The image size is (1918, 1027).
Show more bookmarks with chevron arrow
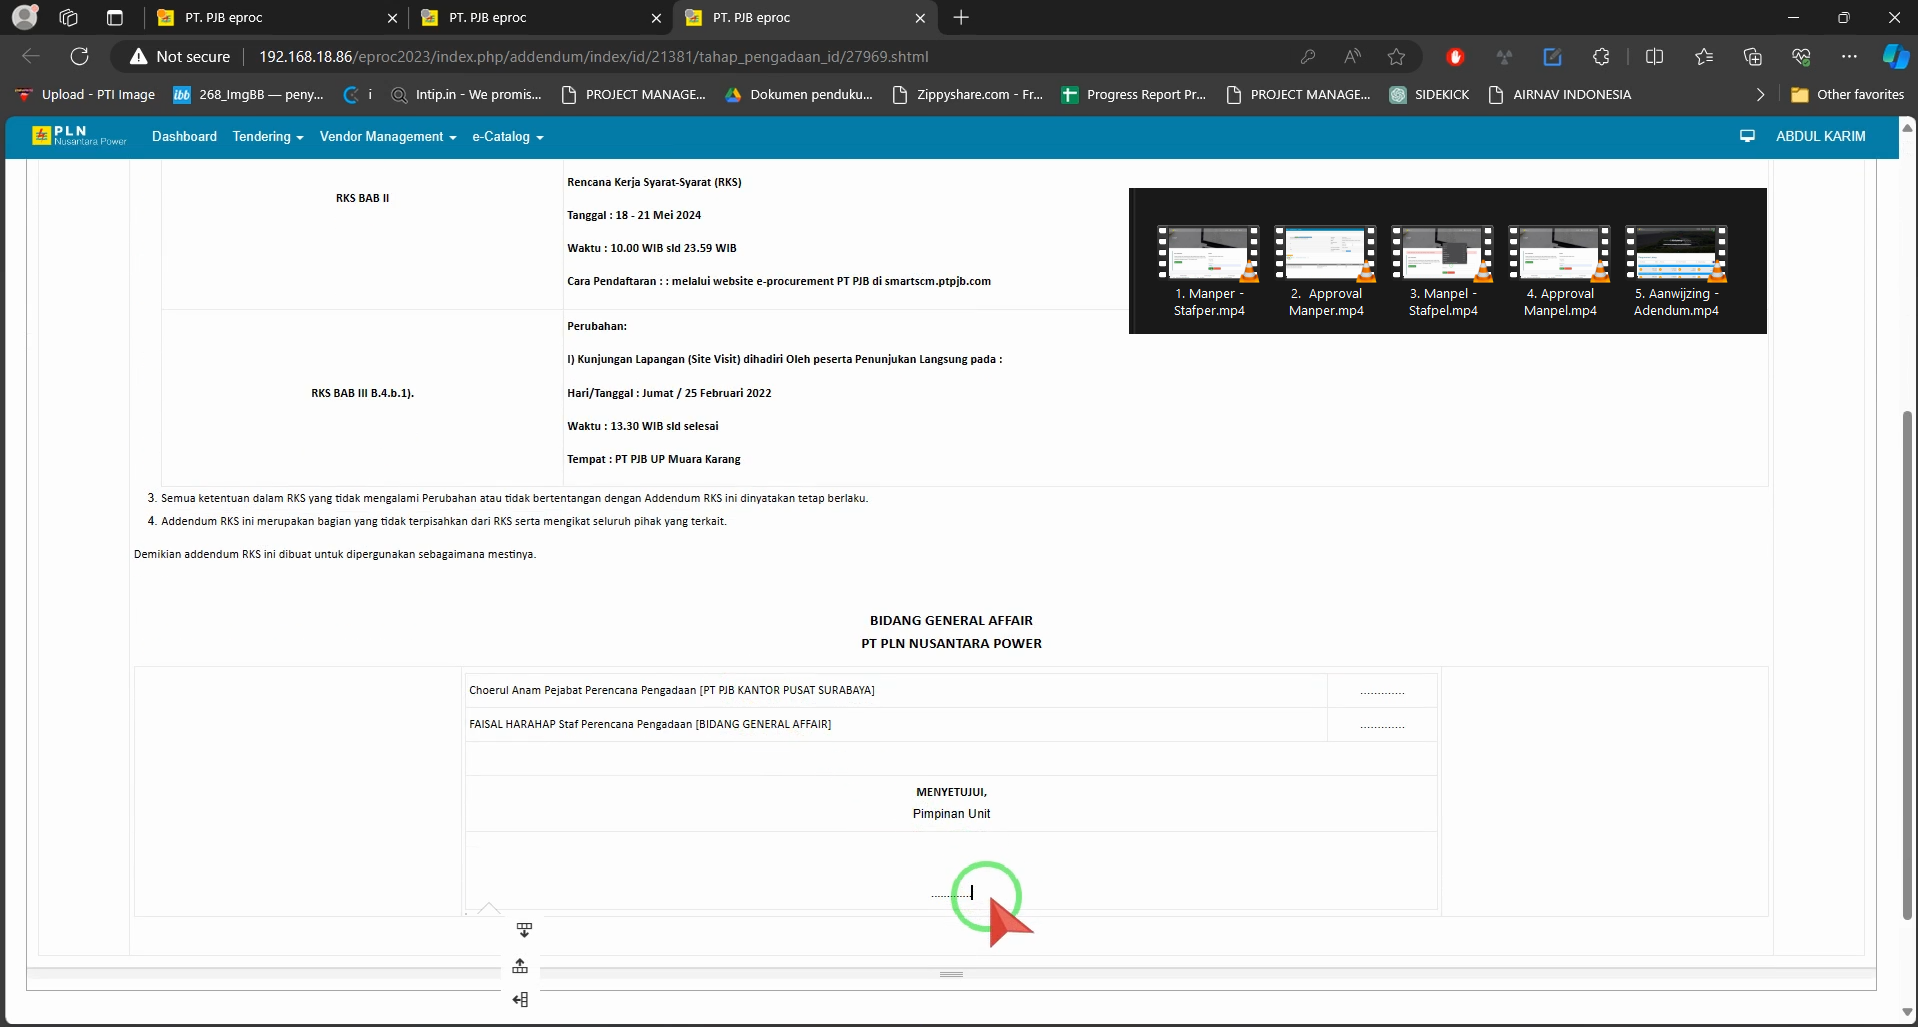[1760, 95]
